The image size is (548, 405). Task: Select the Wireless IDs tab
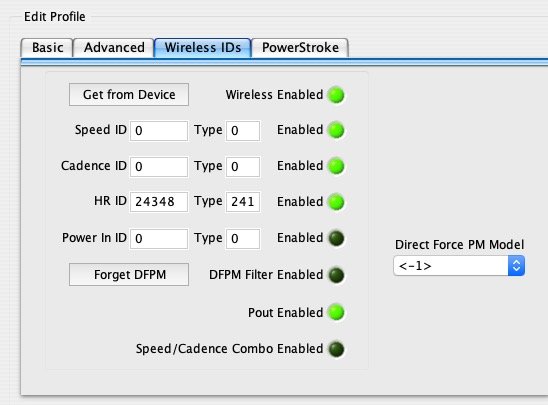(203, 48)
